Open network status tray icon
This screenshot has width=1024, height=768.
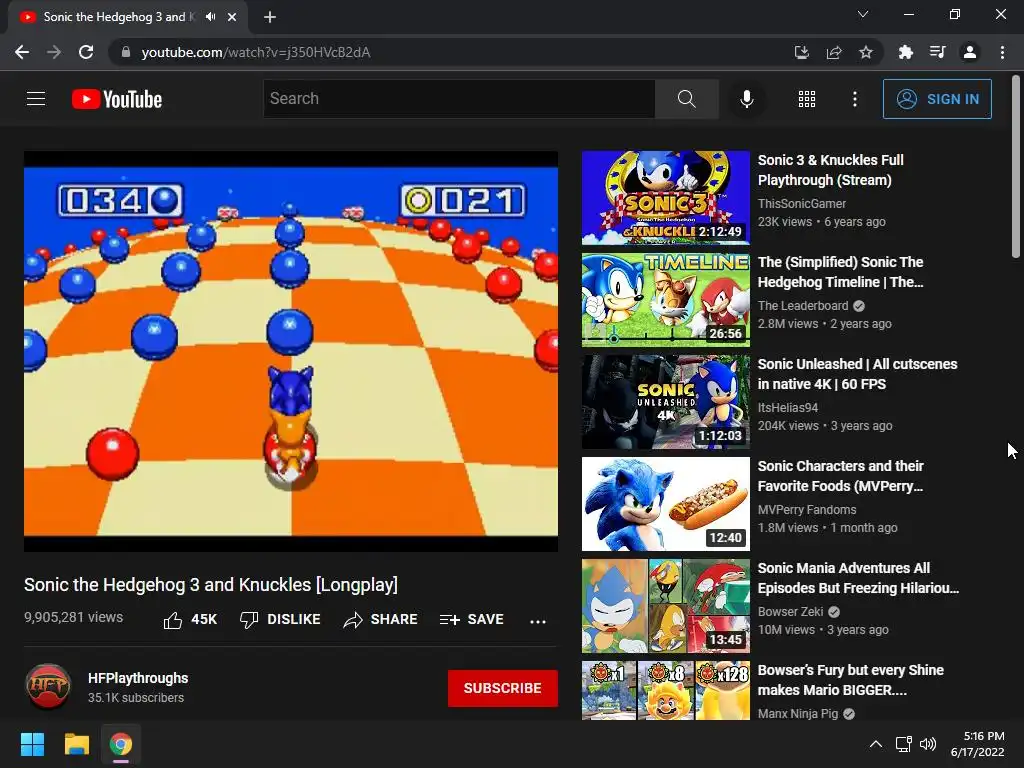(x=904, y=744)
